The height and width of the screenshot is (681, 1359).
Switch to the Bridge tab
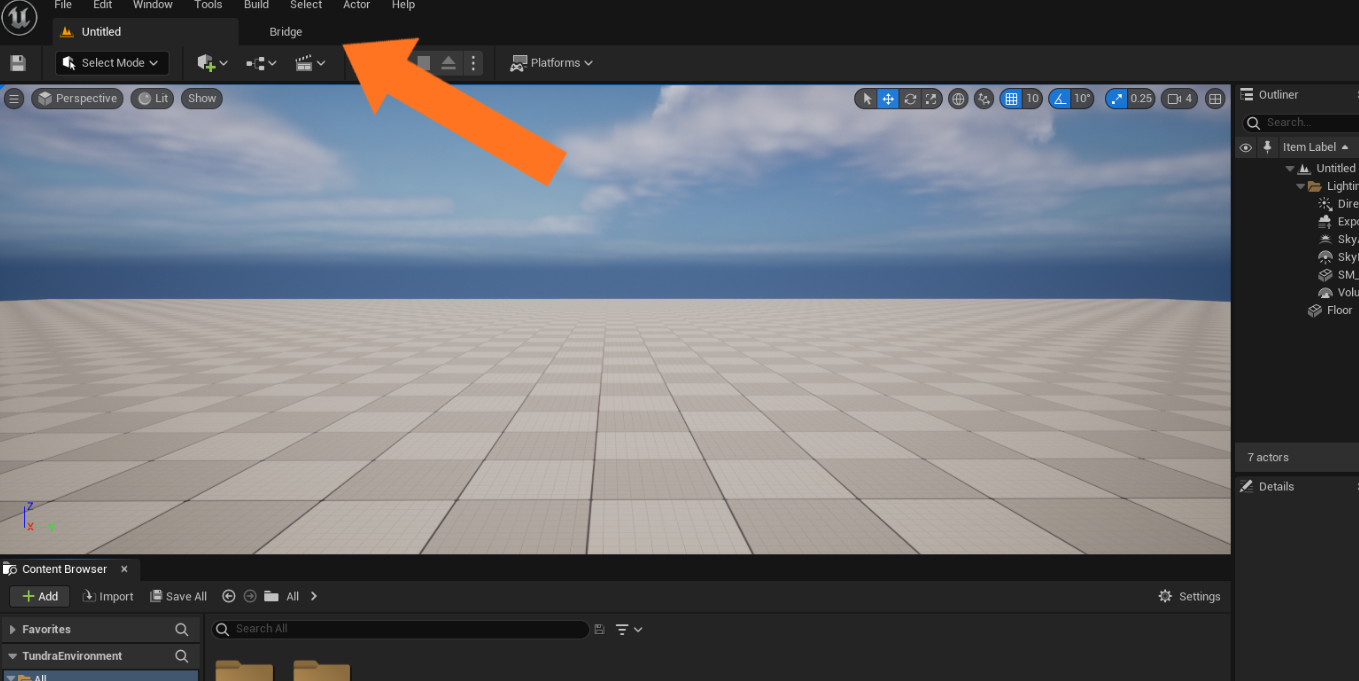coord(285,32)
